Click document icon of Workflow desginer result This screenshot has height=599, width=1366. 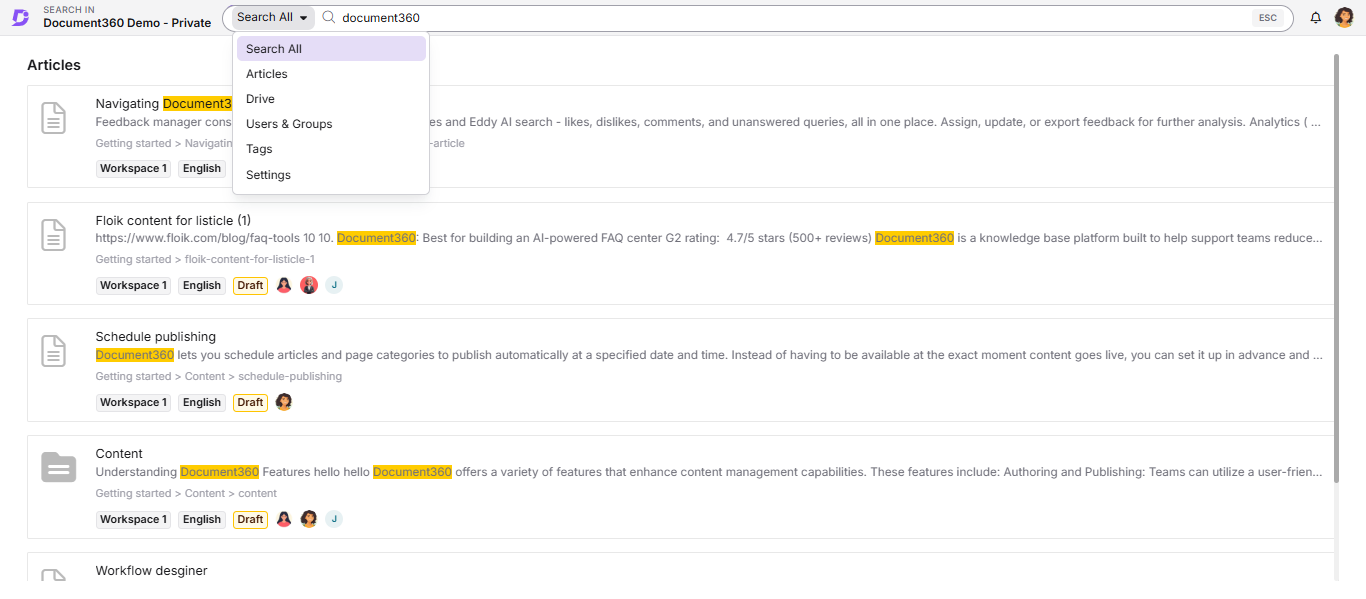click(53, 575)
